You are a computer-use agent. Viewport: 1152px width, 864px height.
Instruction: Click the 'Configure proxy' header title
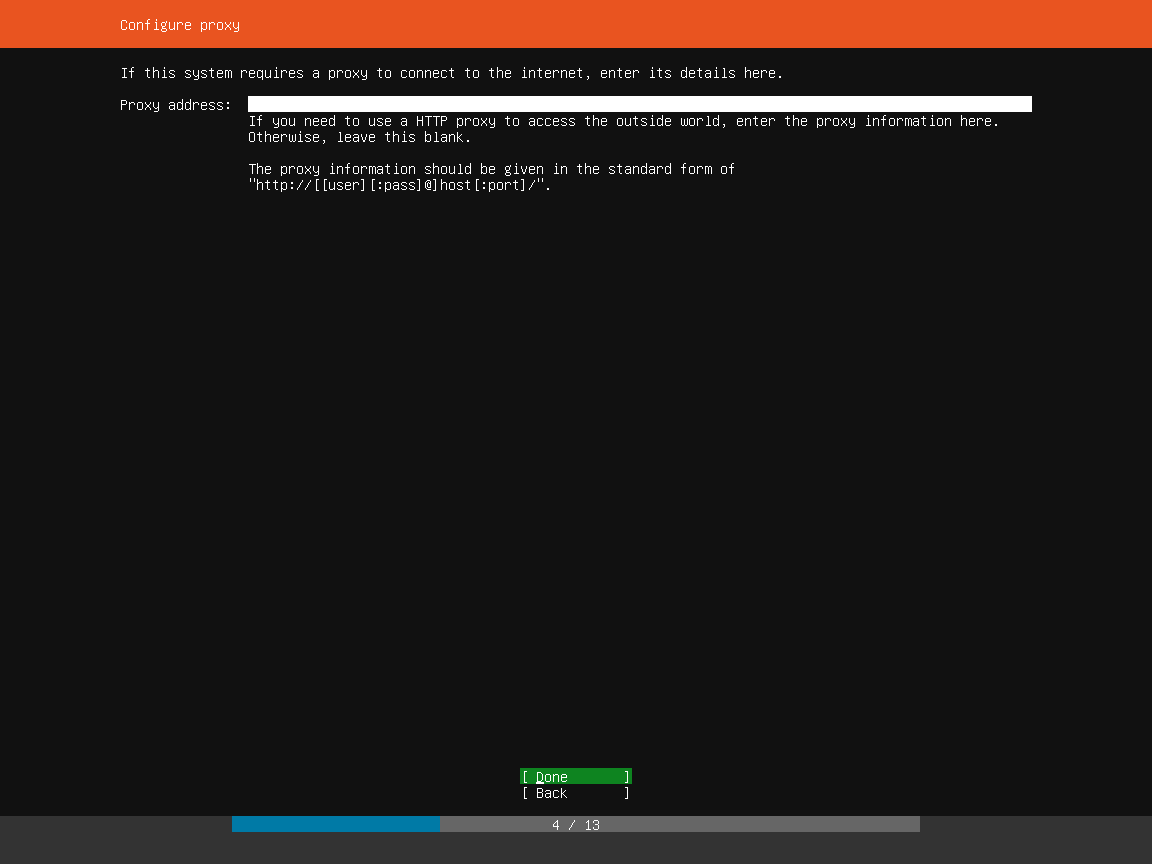180,25
